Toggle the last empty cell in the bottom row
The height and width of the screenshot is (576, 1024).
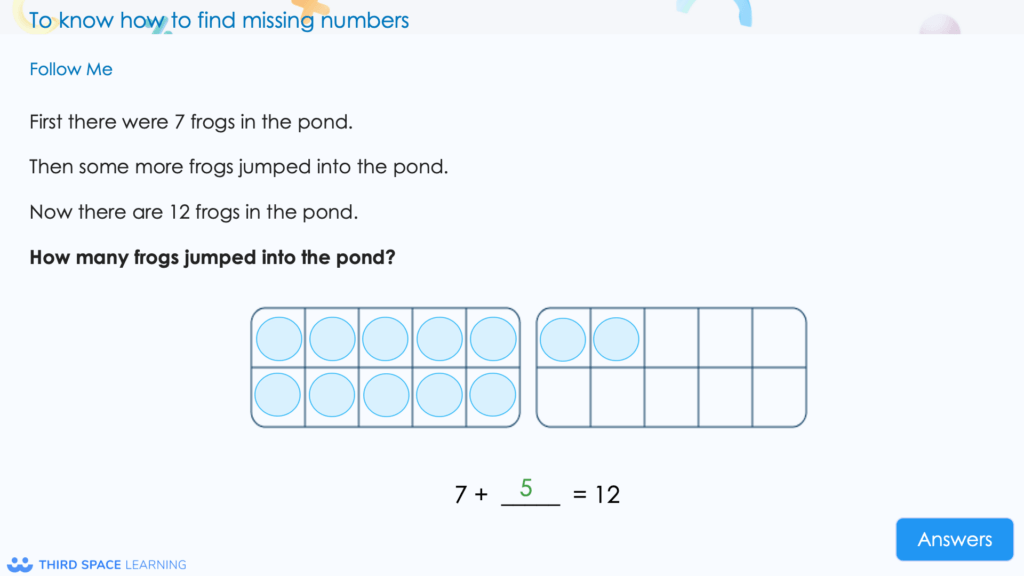coord(778,394)
